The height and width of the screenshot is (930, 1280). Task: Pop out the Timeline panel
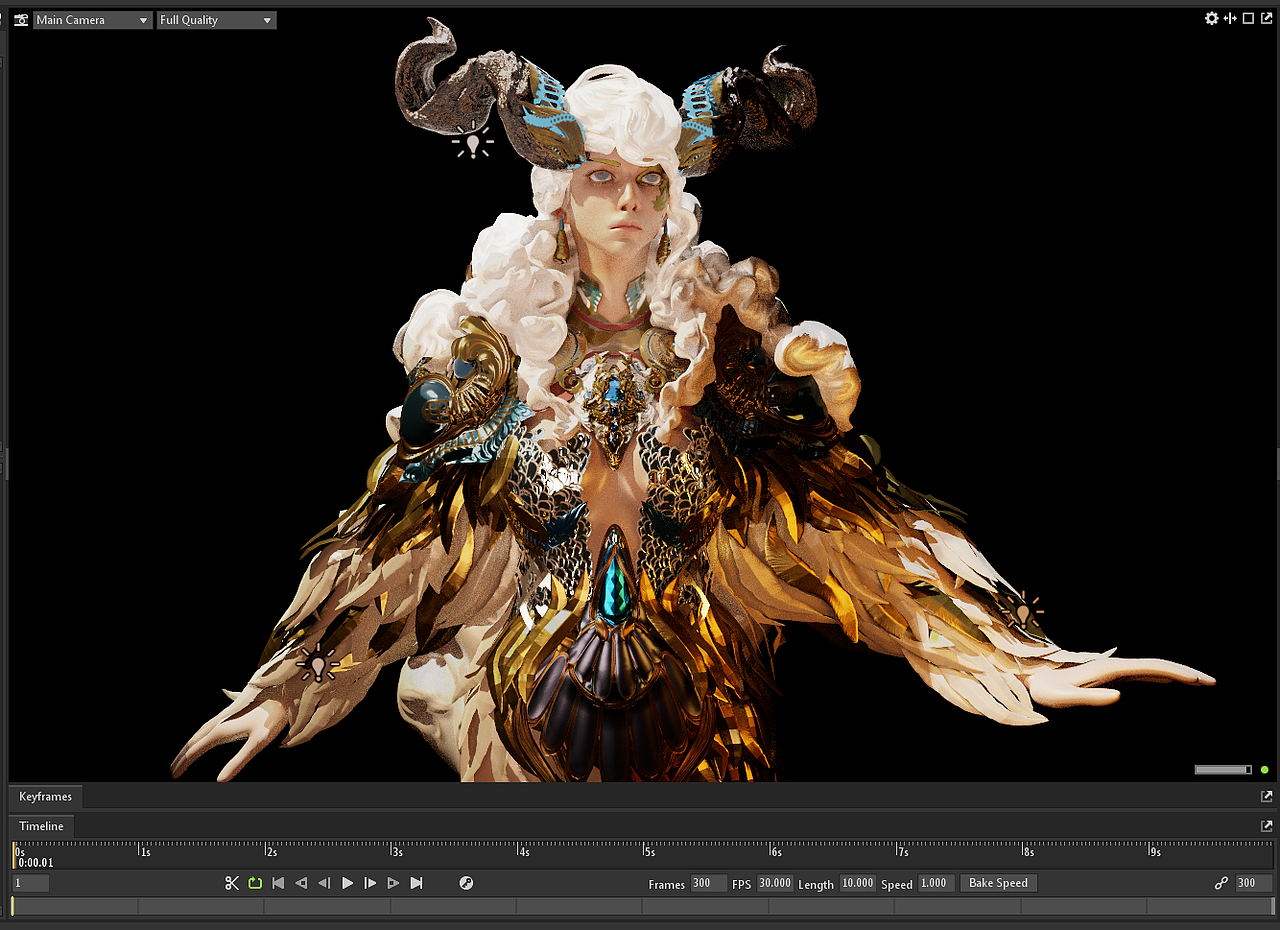coord(1267,826)
